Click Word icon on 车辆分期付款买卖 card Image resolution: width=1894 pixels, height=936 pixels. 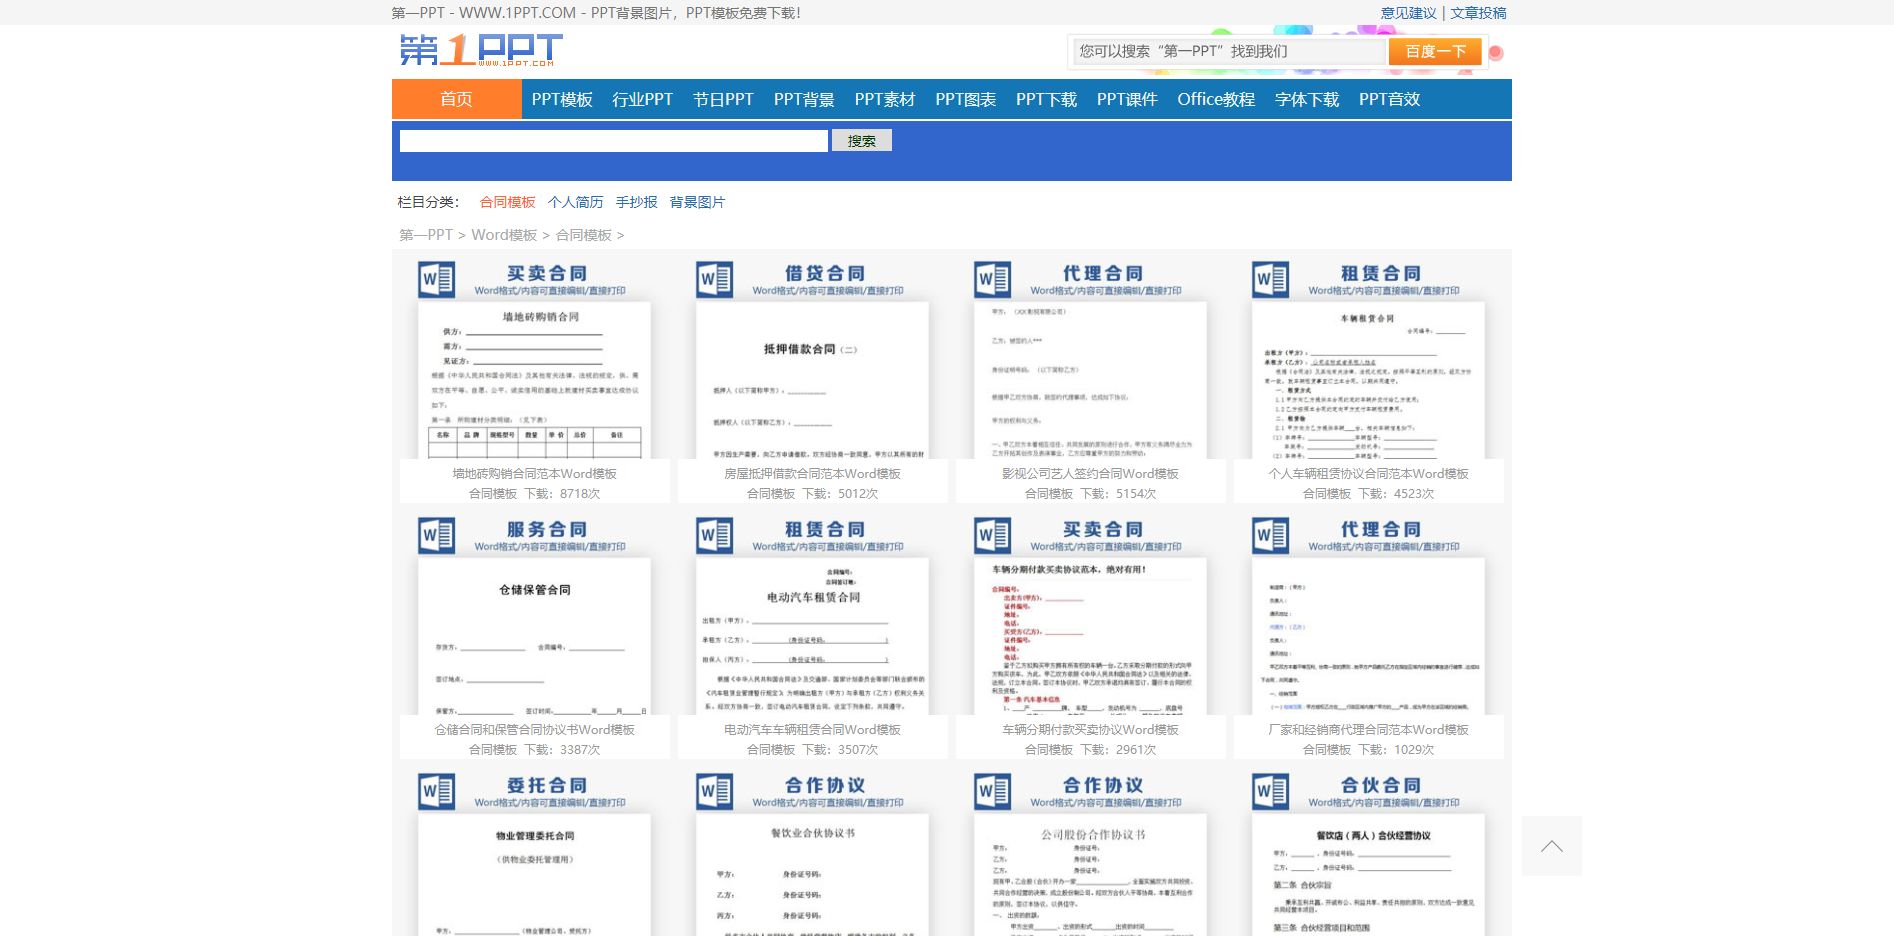(x=992, y=535)
